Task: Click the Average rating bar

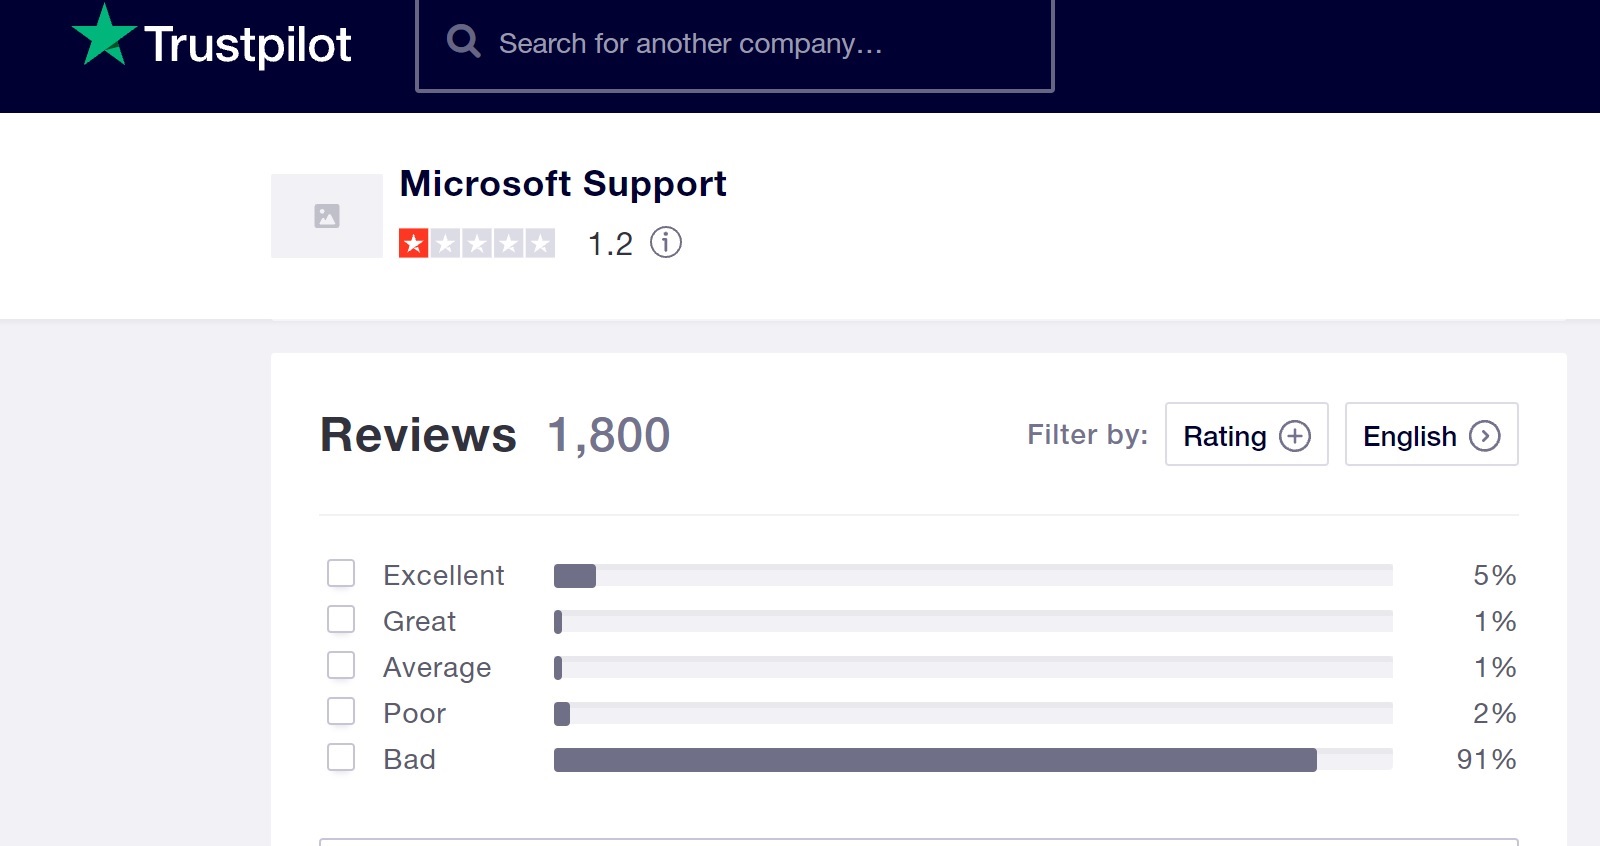Action: click(973, 667)
